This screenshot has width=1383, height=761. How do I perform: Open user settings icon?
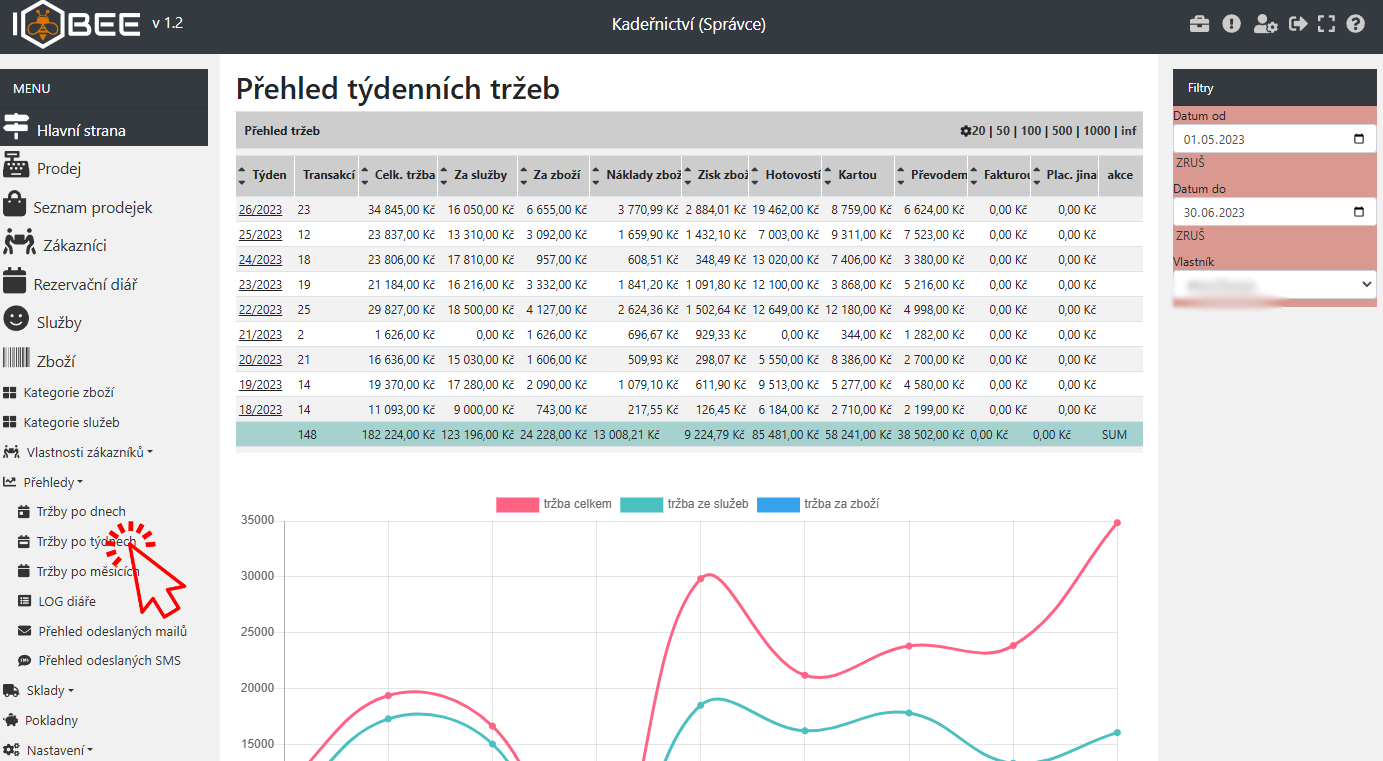point(1265,24)
